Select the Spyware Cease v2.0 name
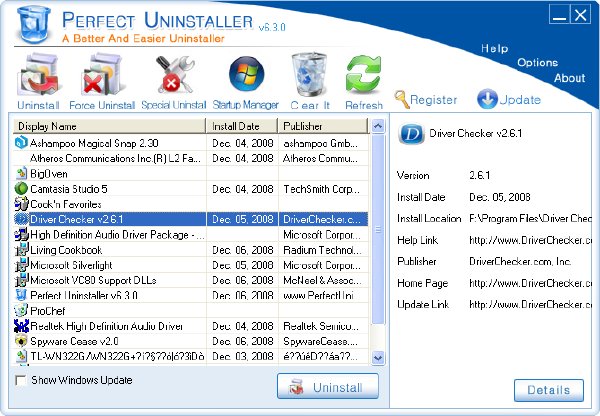Image resolution: width=600 pixels, height=416 pixels. pos(74,341)
